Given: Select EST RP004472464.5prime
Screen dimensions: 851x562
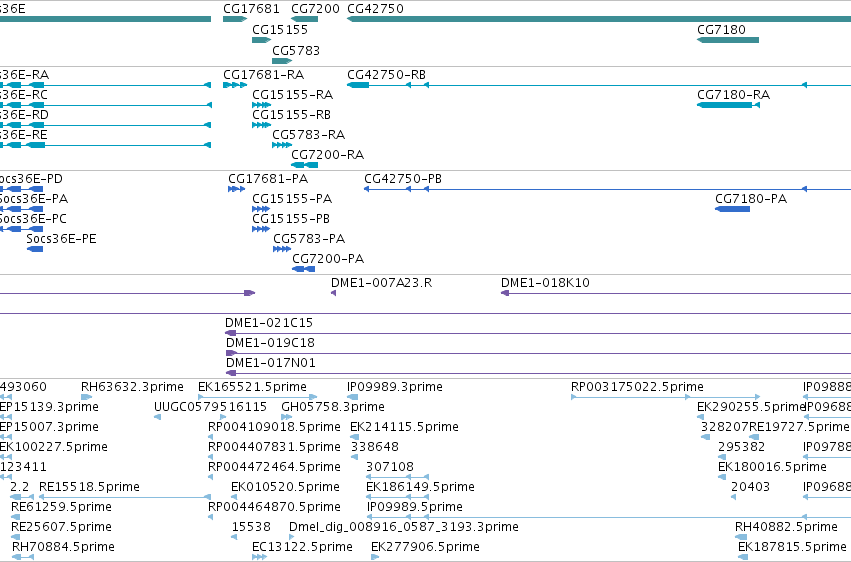Looking at the screenshot, I should point(211,477).
